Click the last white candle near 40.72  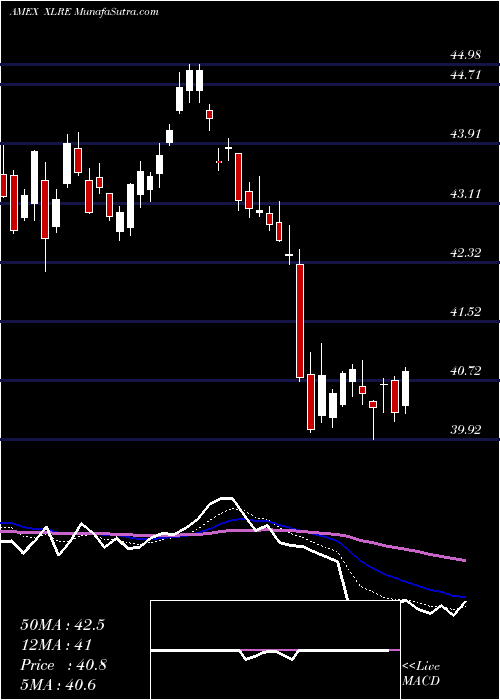click(x=405, y=388)
